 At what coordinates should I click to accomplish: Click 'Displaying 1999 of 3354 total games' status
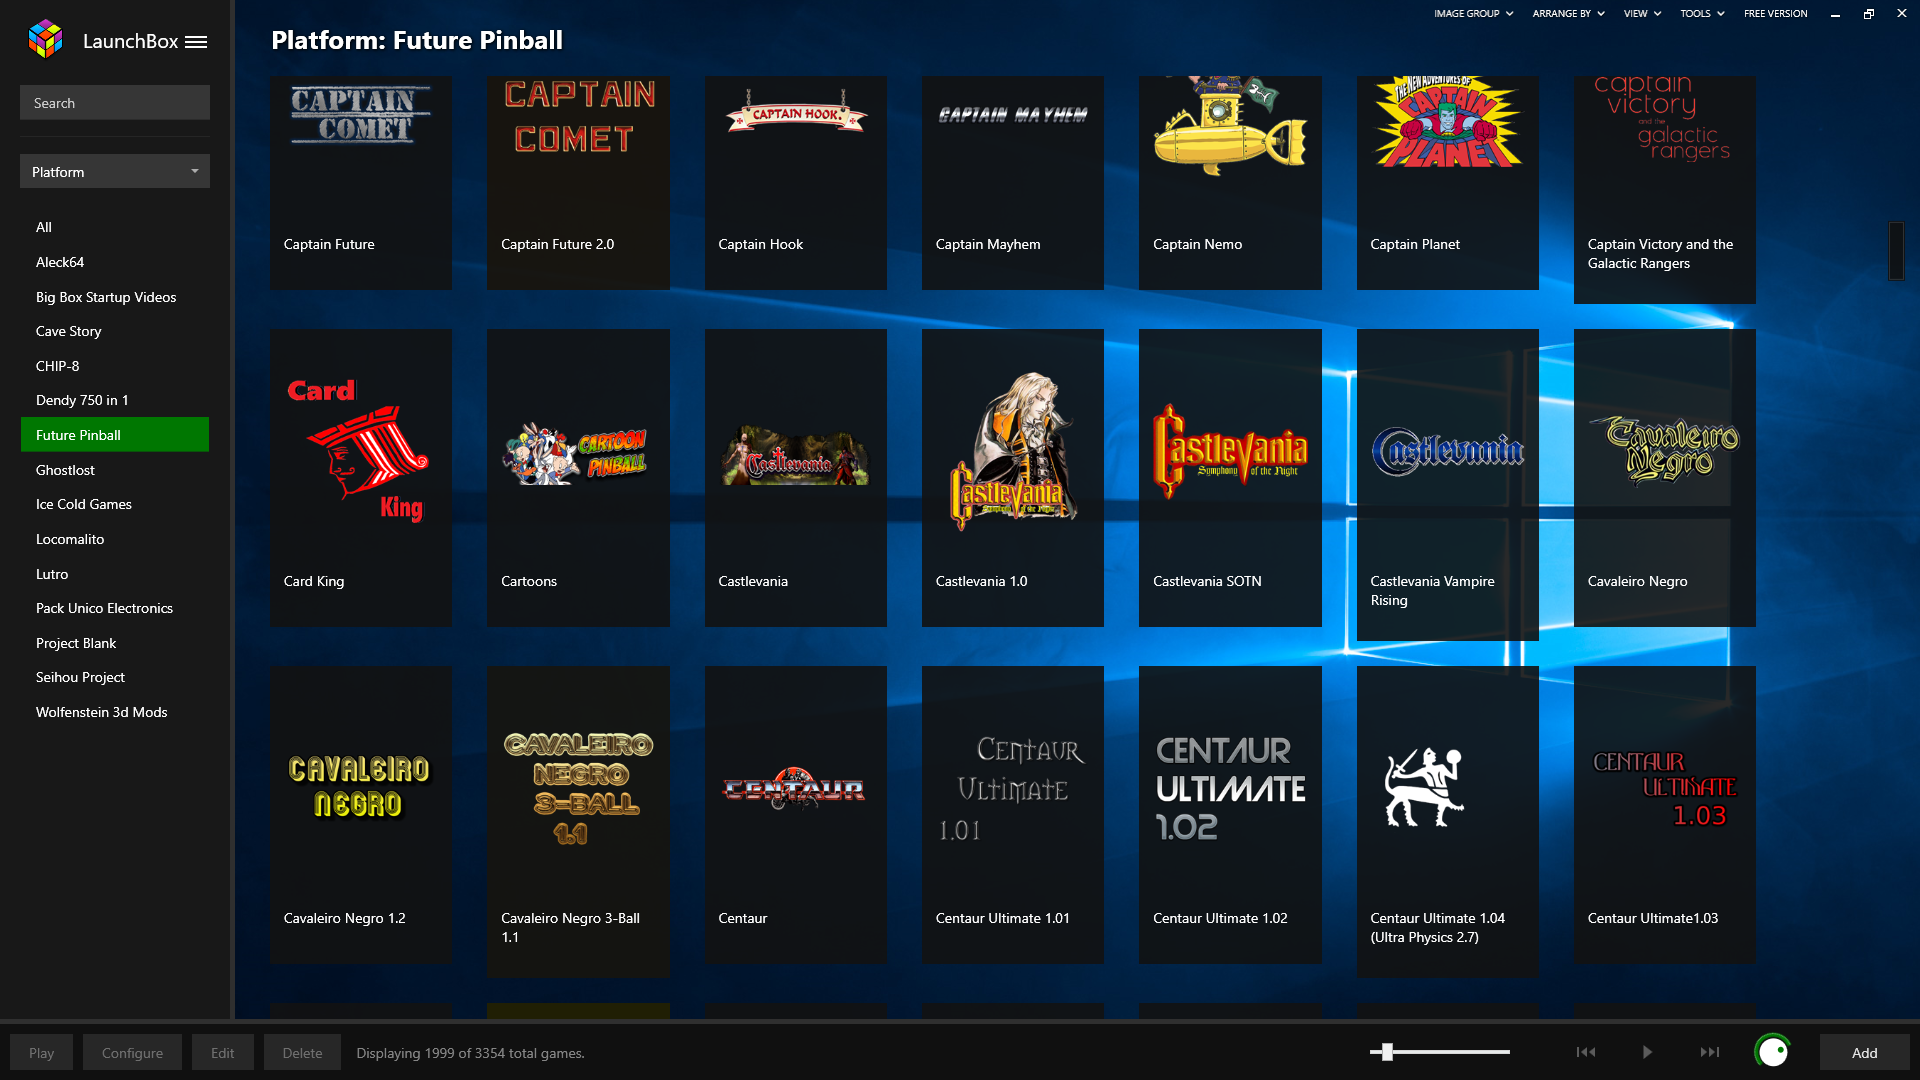[470, 1053]
